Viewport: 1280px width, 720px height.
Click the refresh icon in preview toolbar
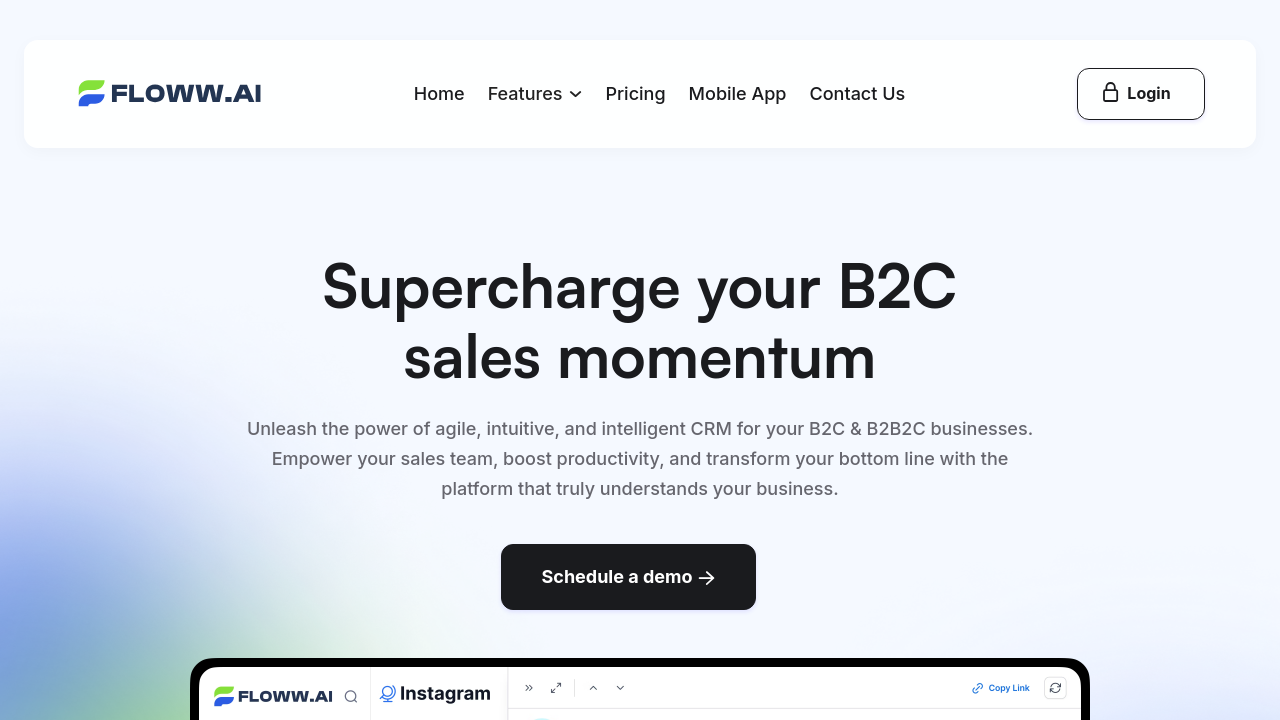[x=1055, y=688]
